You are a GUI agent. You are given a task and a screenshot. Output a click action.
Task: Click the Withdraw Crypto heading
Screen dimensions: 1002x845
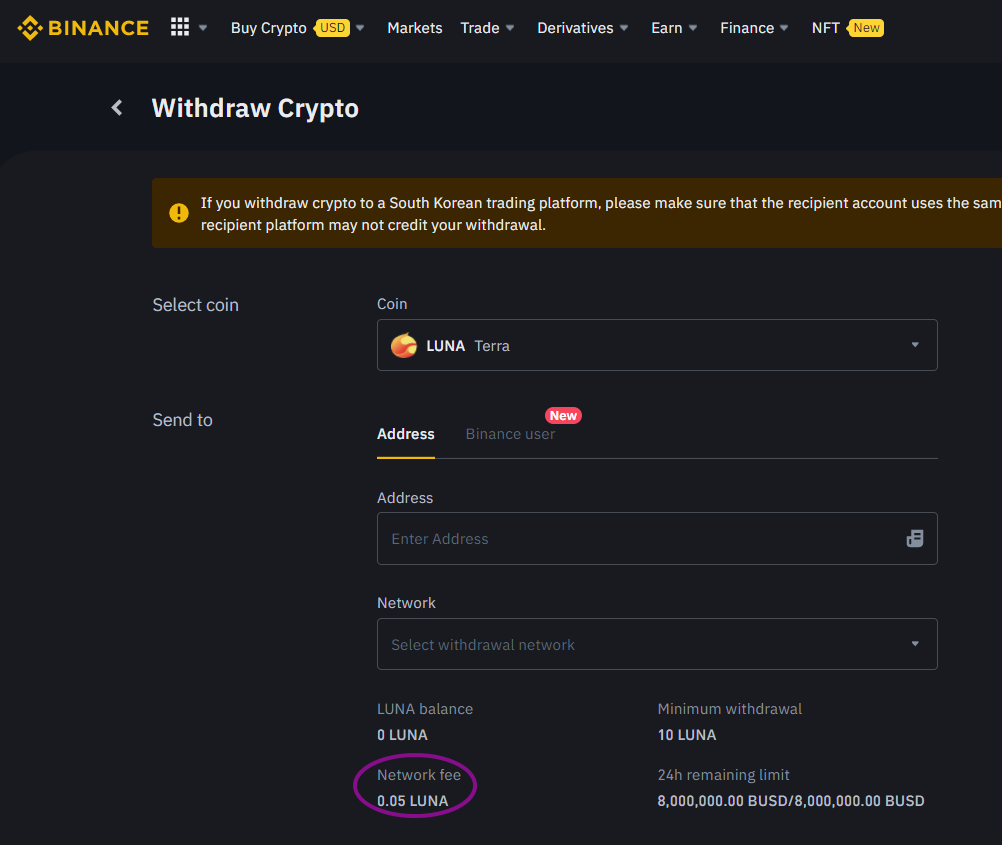255,109
